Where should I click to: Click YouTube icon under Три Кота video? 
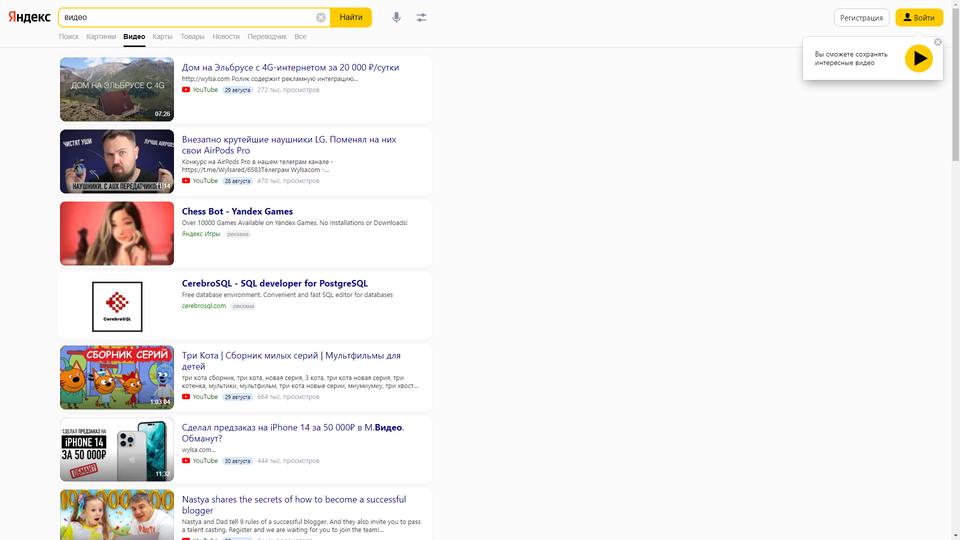[186, 397]
